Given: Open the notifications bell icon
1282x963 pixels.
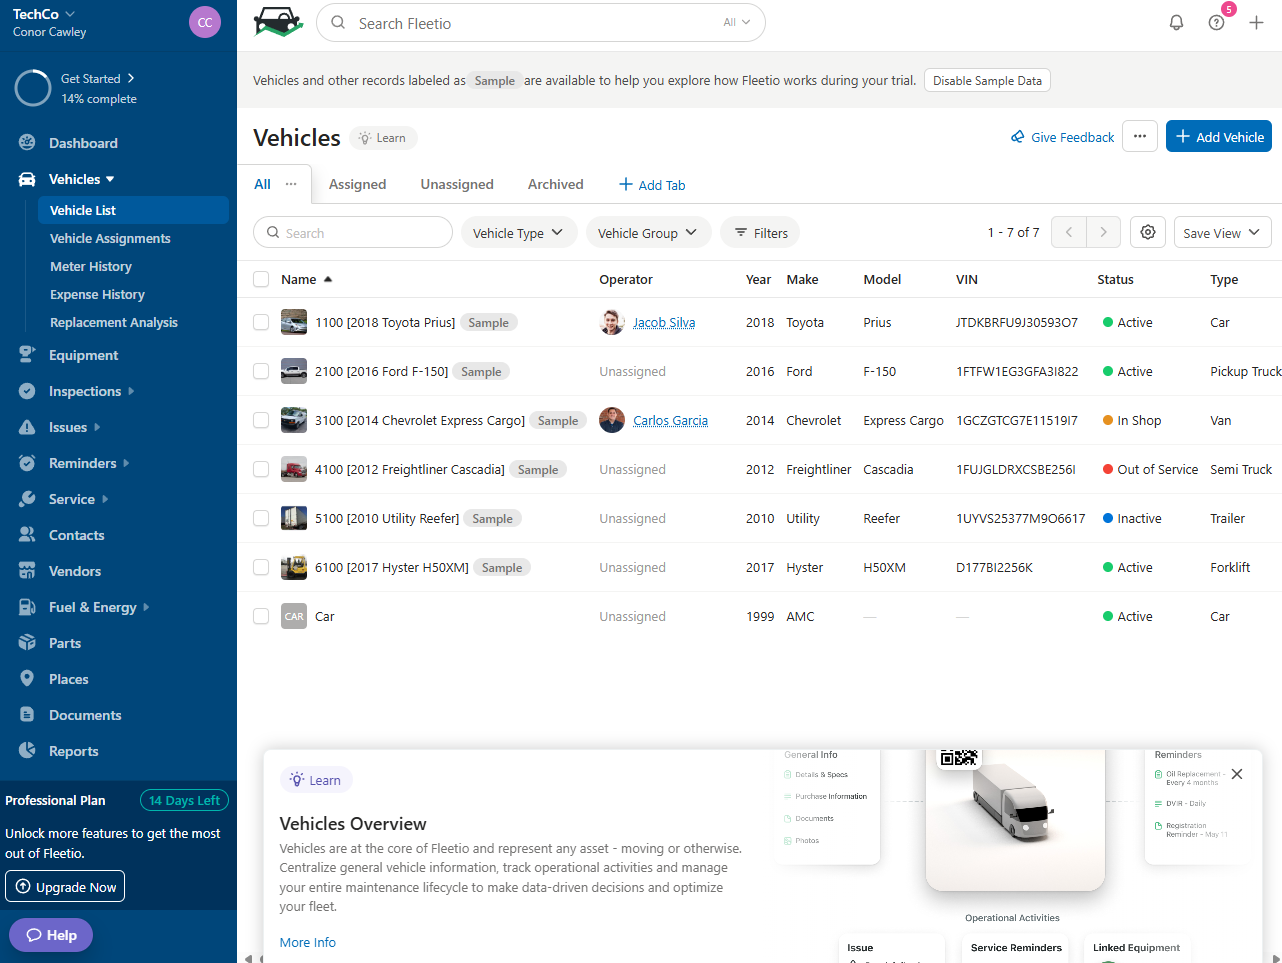Looking at the screenshot, I should tap(1176, 23).
